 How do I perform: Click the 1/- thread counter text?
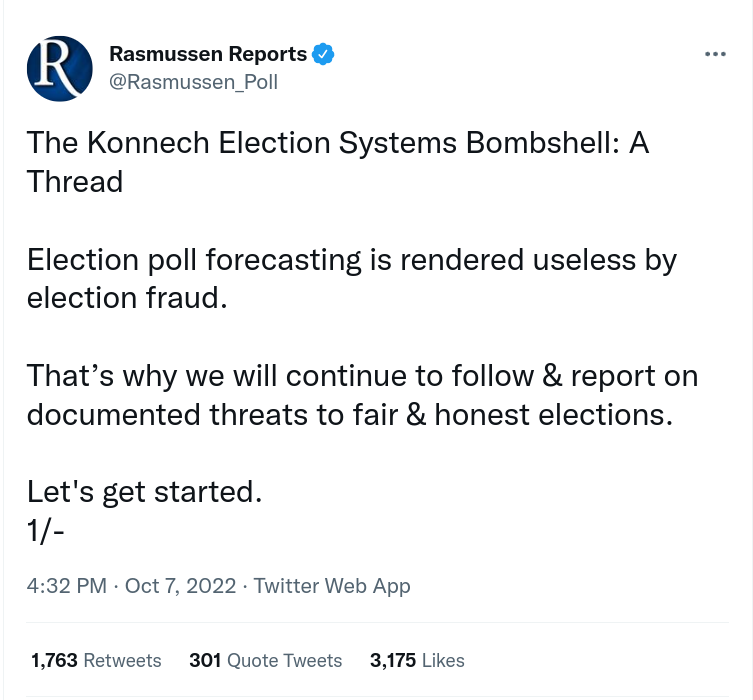[x=46, y=530]
